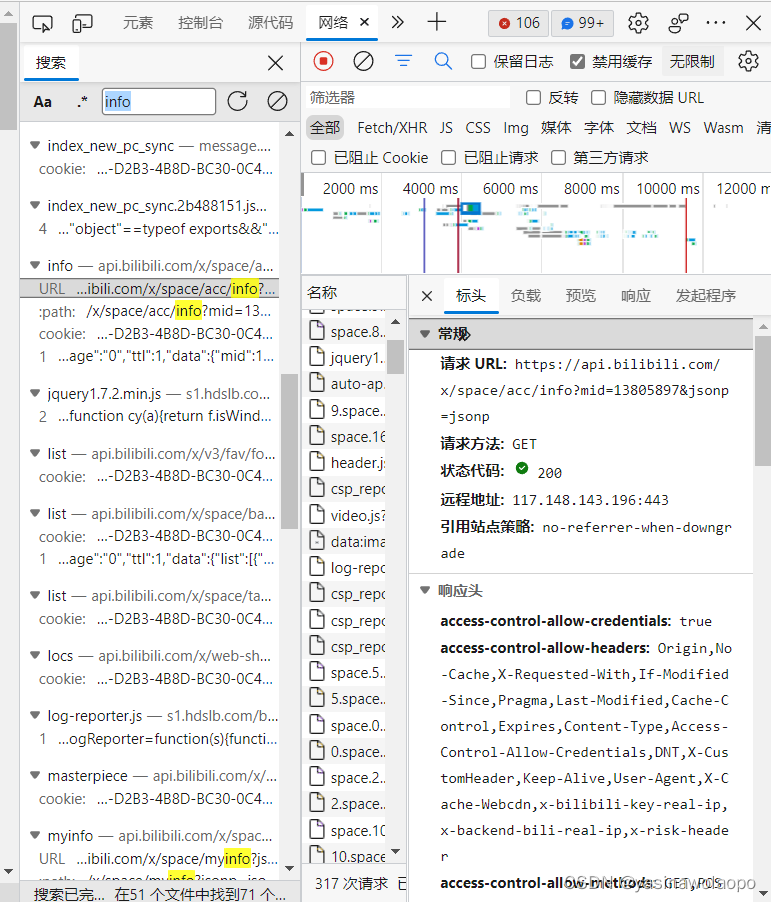Filter requests by JS type
The width and height of the screenshot is (771, 902).
[446, 128]
